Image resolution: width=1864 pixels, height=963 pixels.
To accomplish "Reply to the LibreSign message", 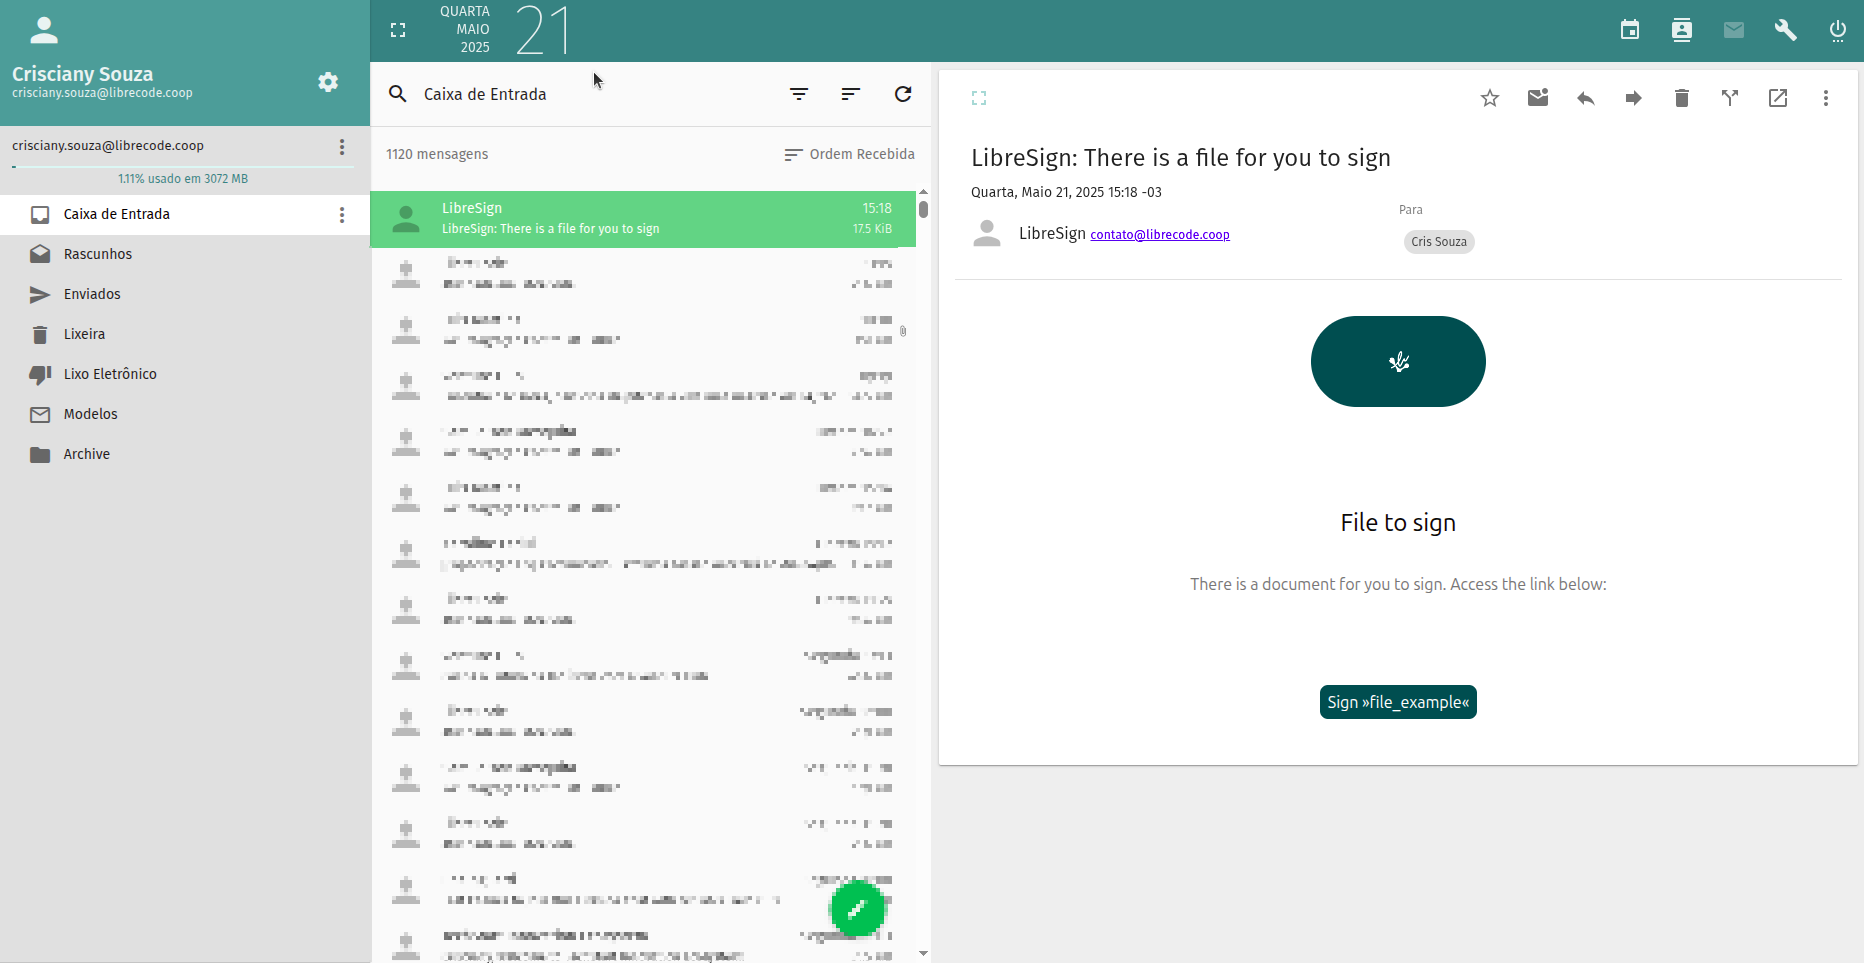I will [1586, 98].
